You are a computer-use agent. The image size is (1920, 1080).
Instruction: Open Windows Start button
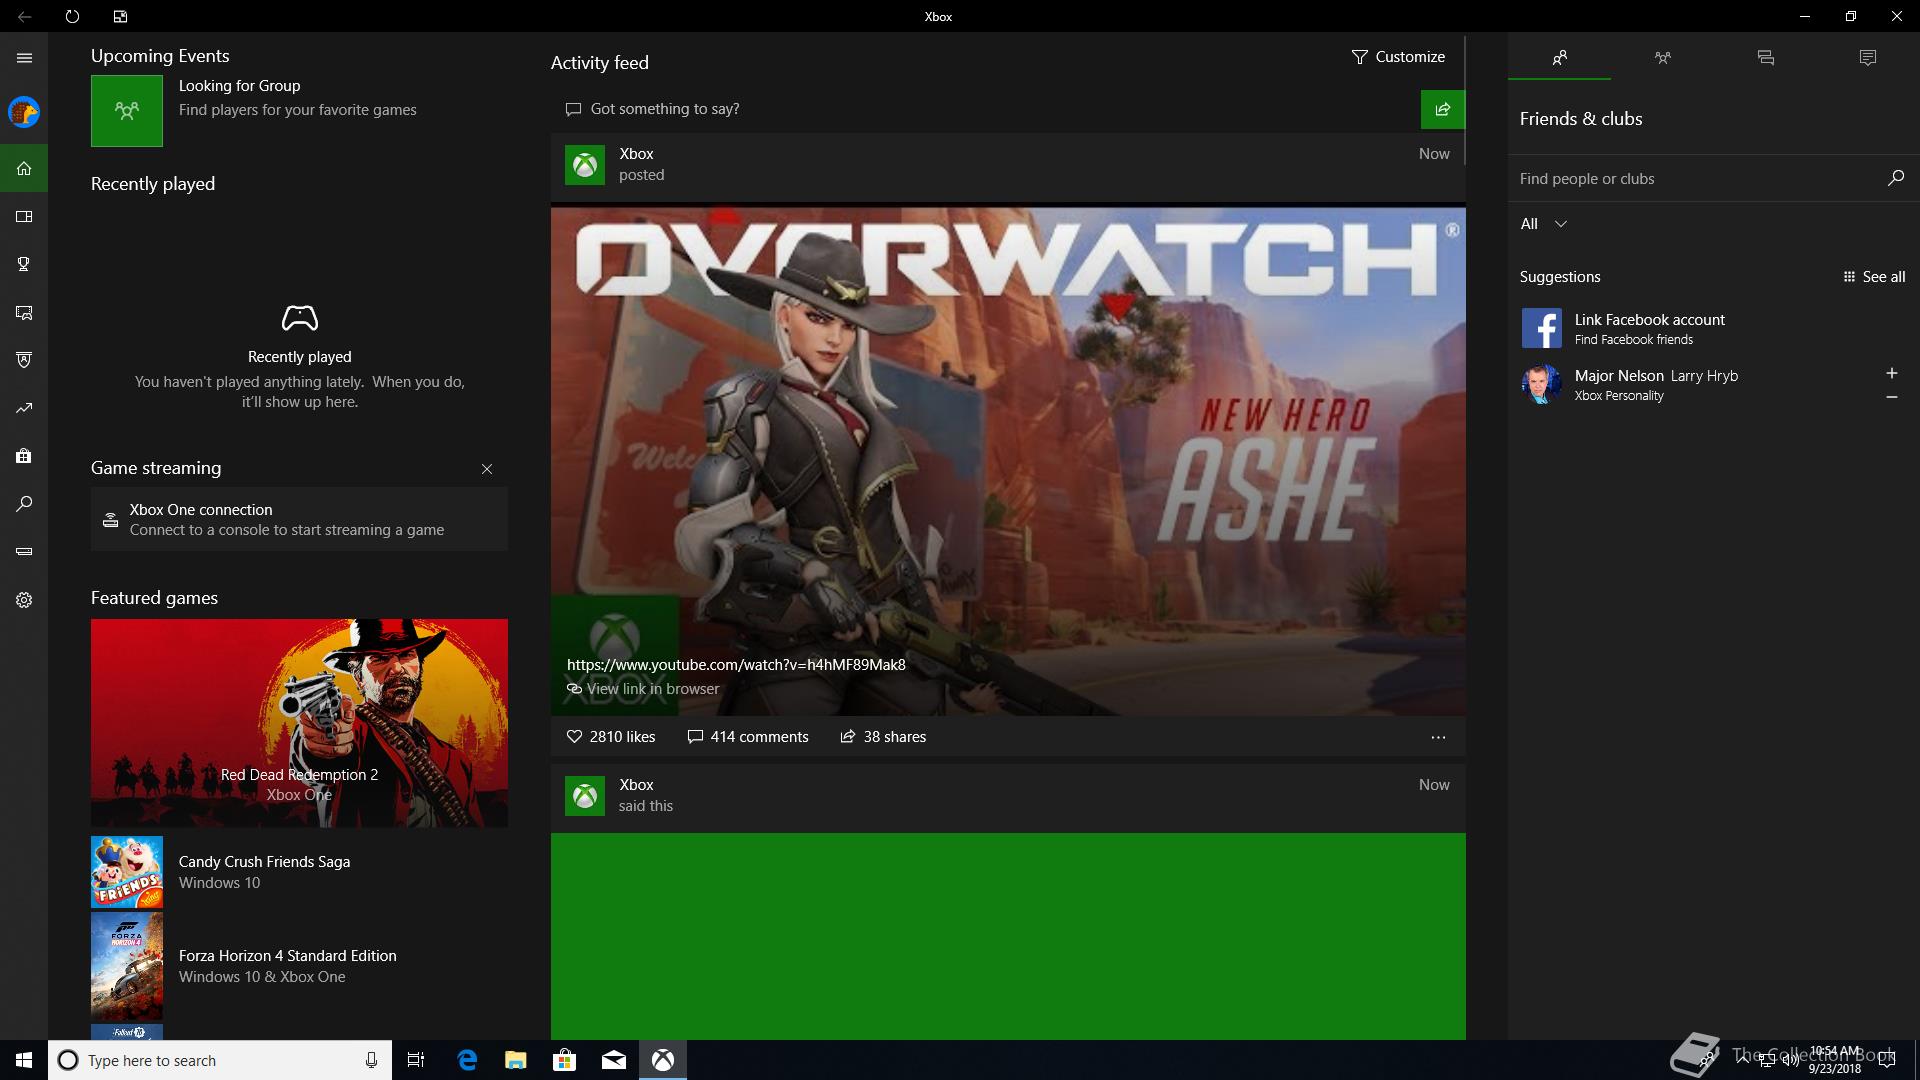pyautogui.click(x=24, y=1060)
